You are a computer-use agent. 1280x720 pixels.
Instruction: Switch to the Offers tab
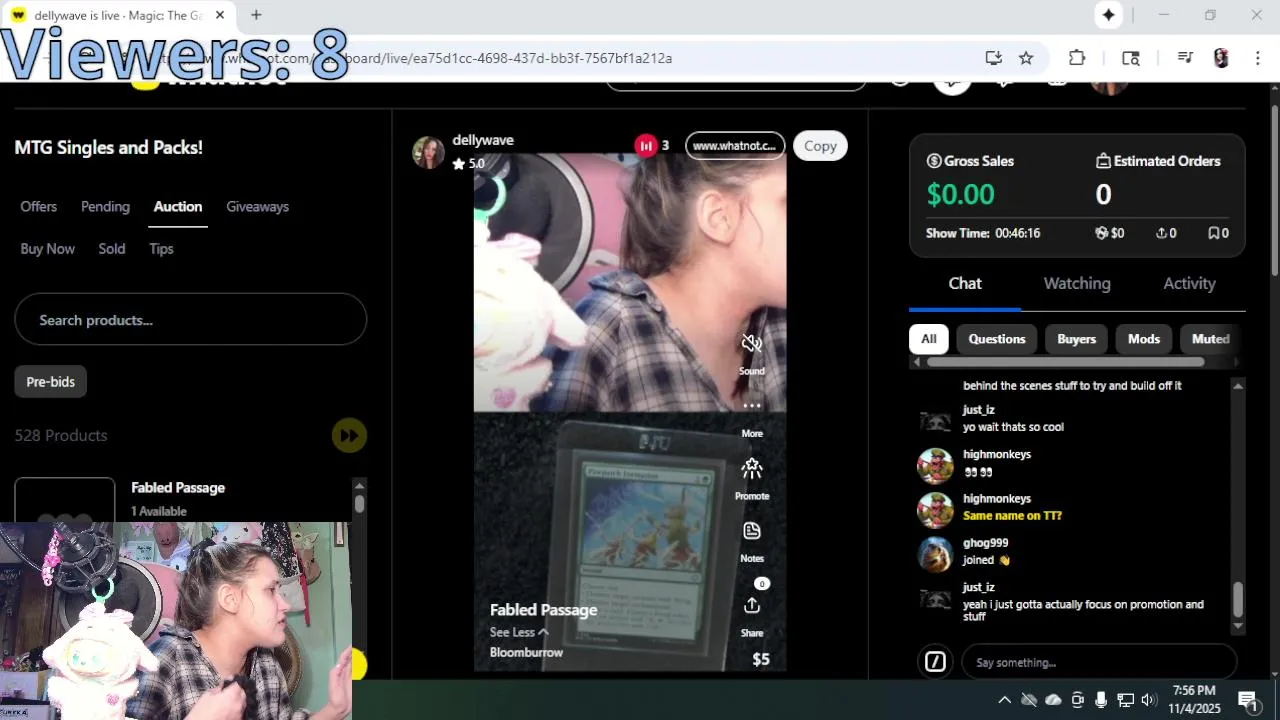pos(39,206)
